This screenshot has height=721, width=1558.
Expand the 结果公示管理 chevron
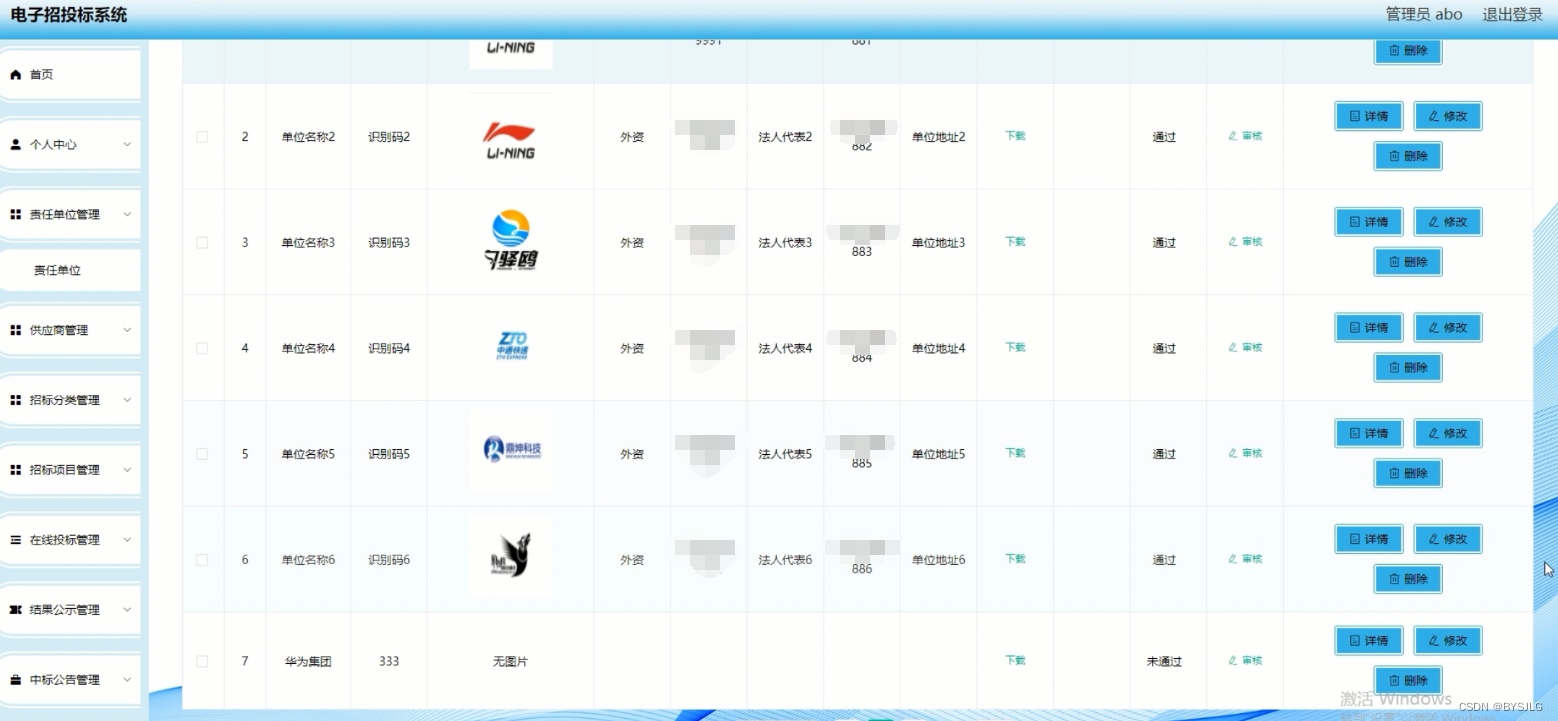127,610
